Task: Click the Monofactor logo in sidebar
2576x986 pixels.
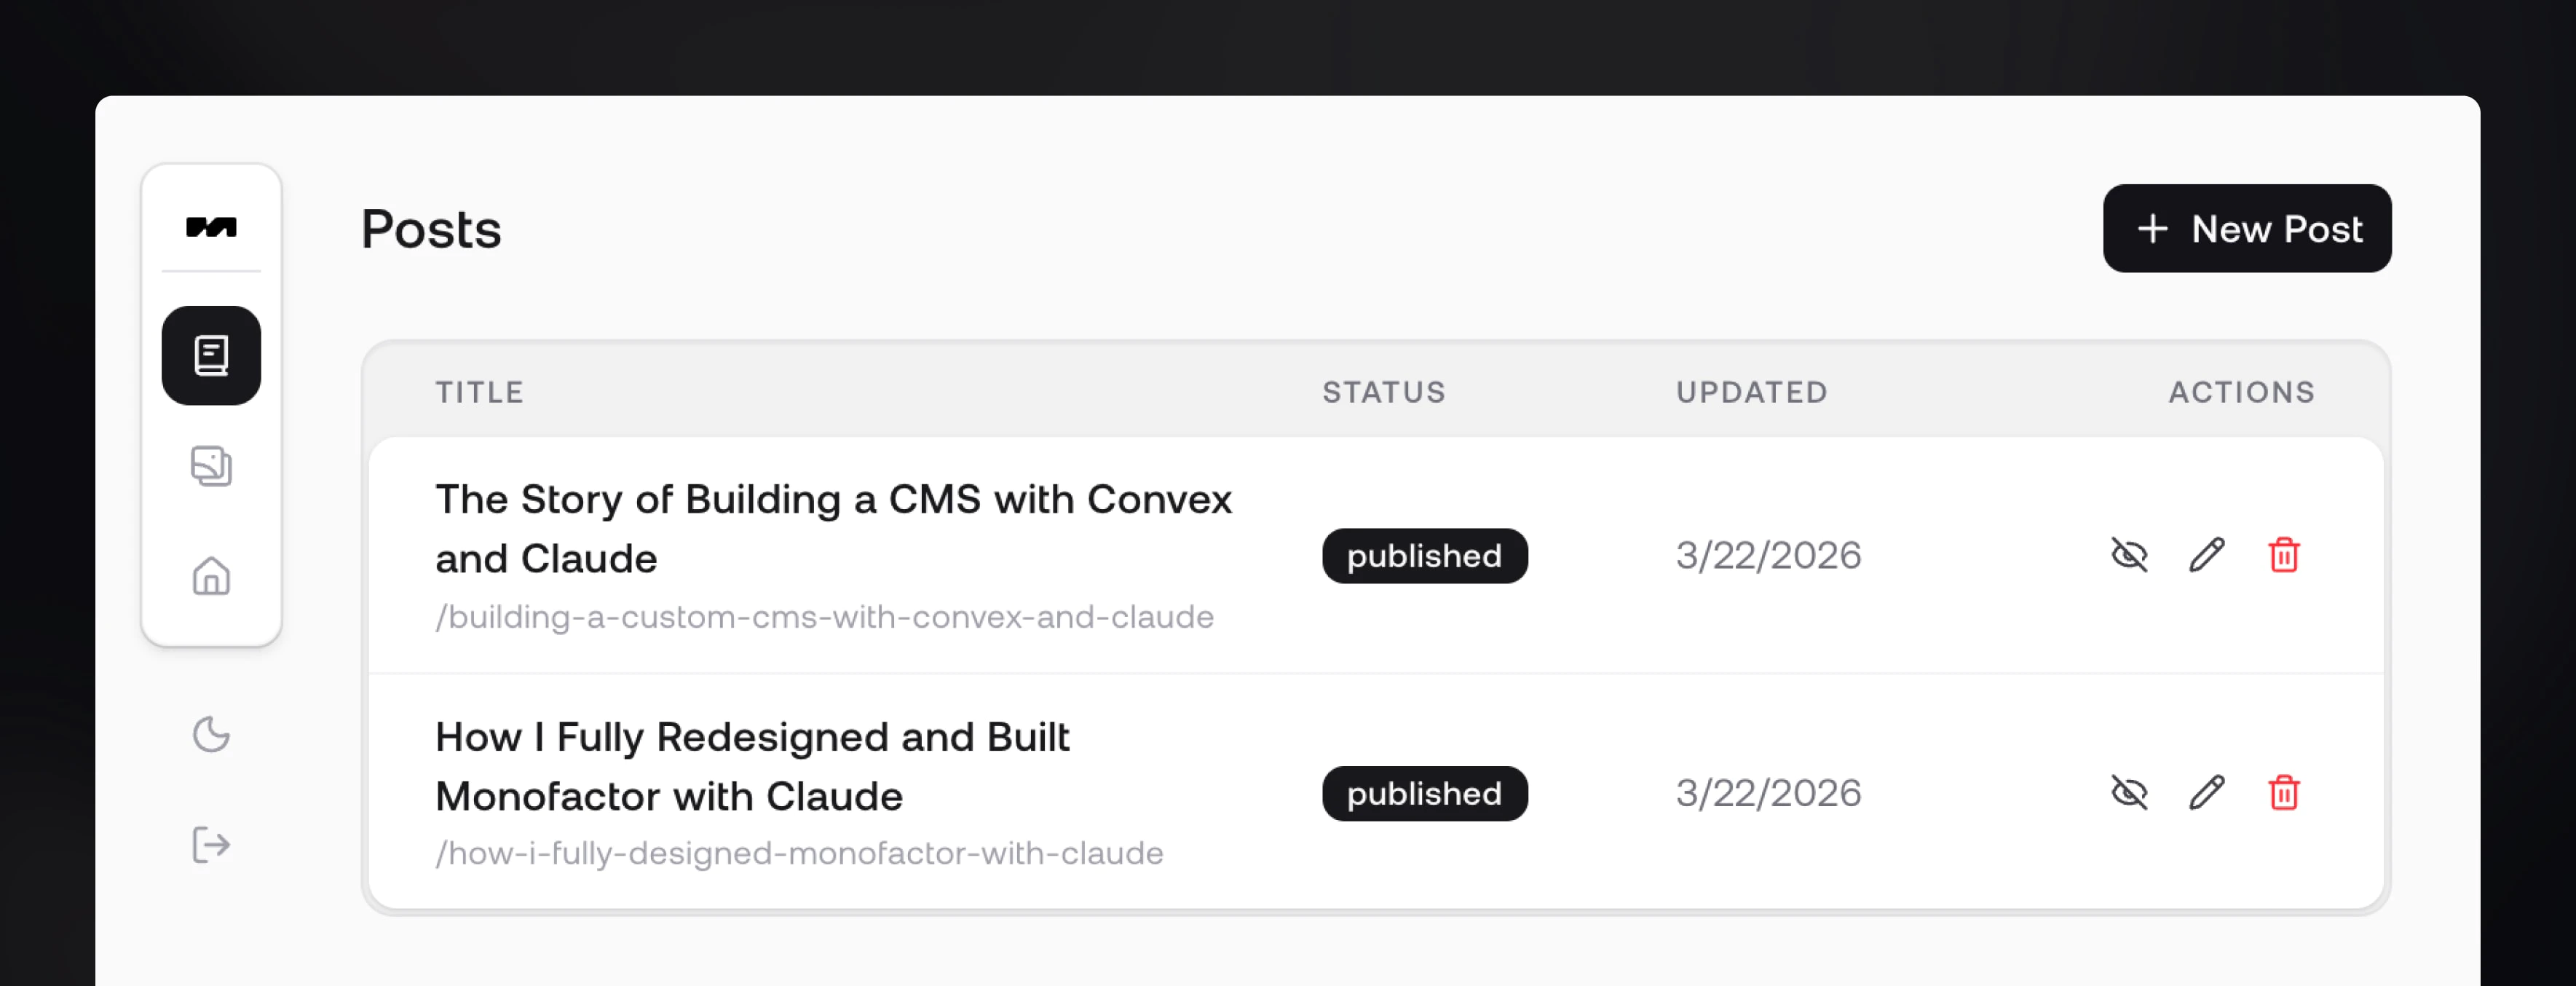Action: pos(211,228)
